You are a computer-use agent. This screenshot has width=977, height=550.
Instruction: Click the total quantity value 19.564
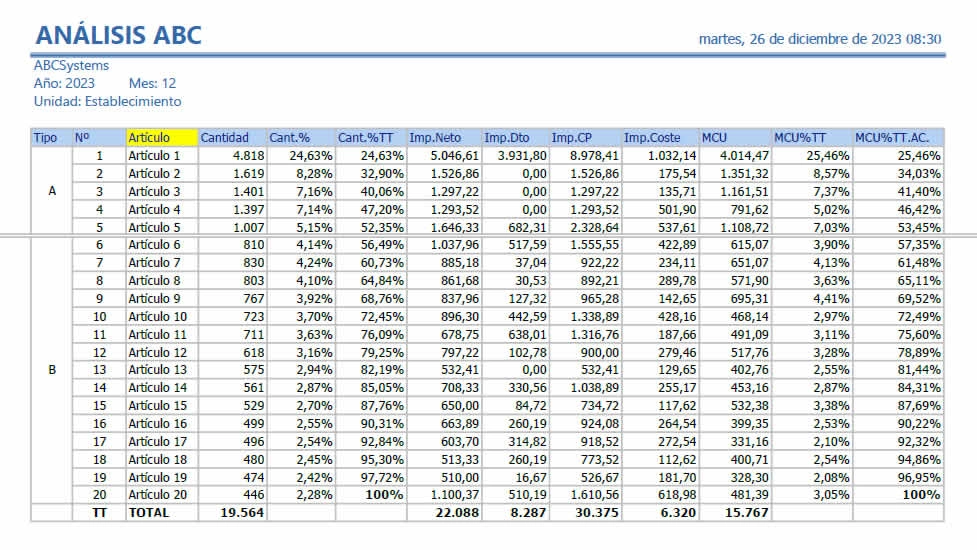240,512
